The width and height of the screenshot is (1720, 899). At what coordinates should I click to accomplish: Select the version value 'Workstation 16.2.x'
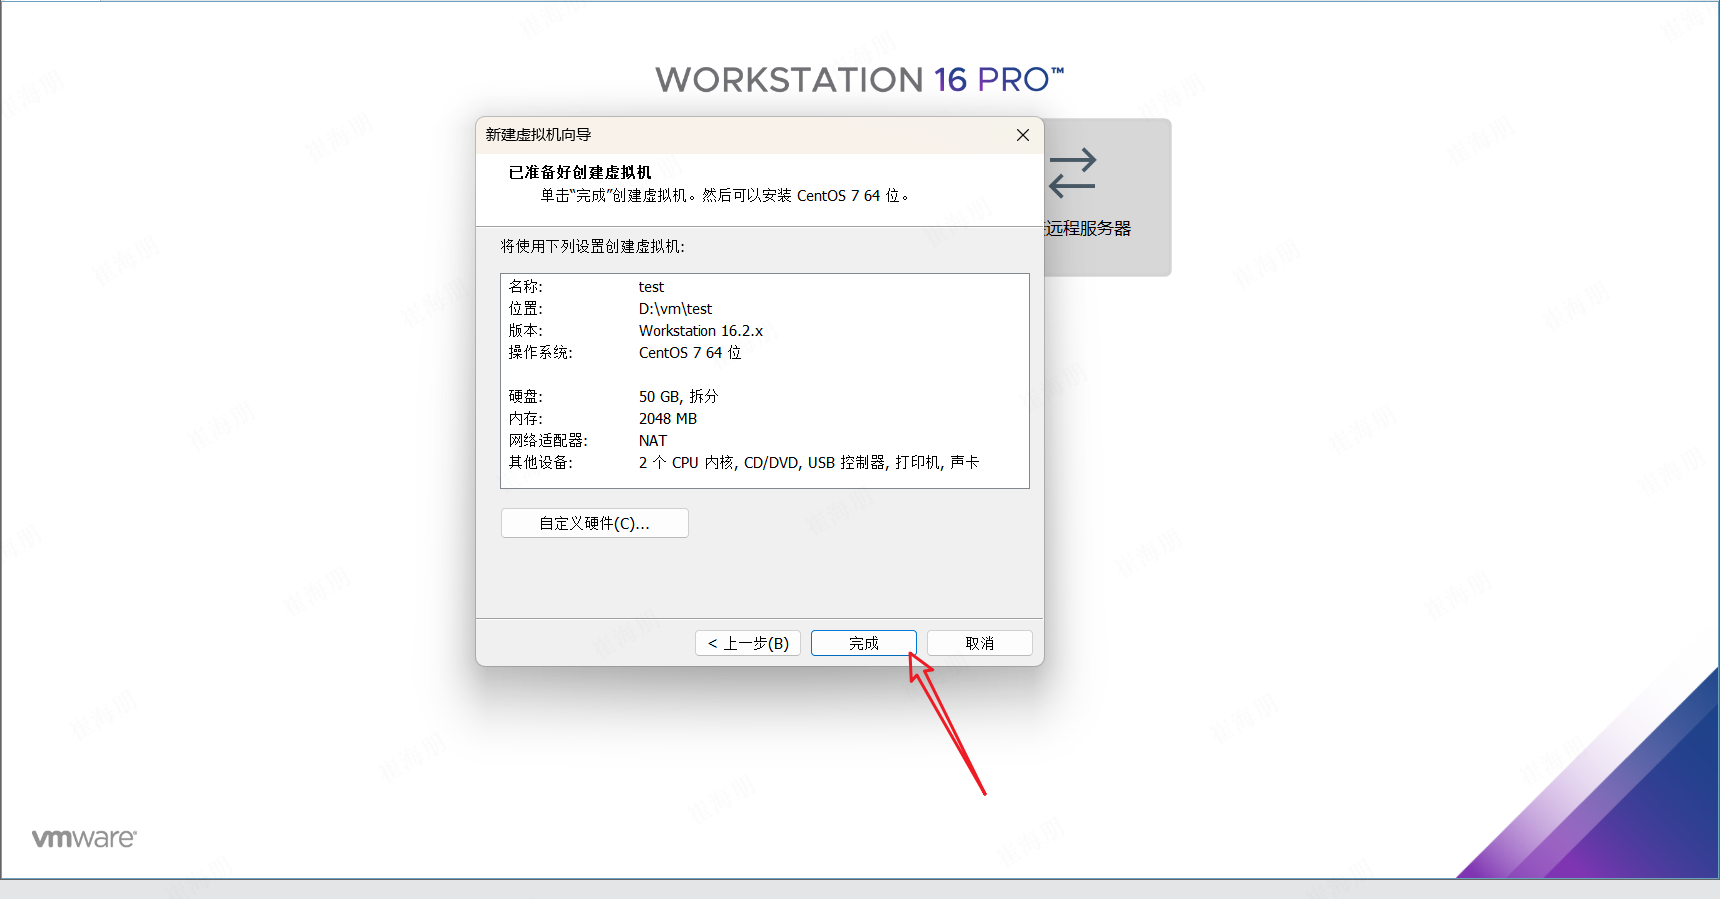701,331
